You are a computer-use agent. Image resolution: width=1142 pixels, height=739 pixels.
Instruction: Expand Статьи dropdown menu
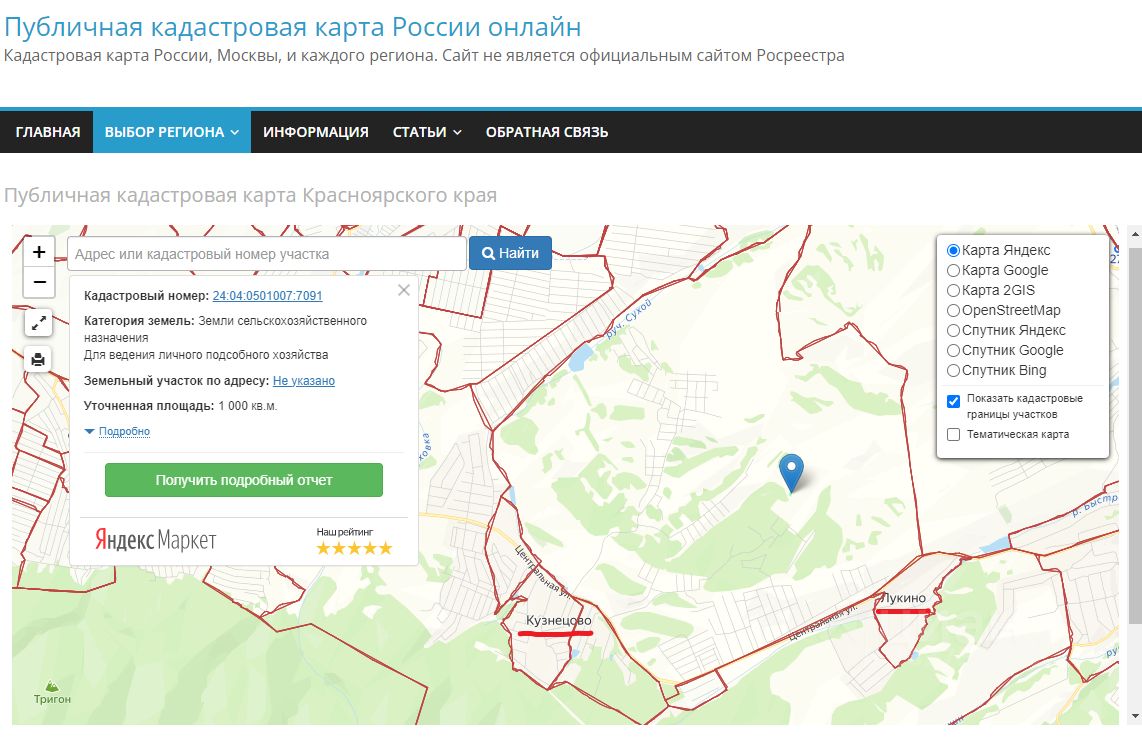click(427, 132)
